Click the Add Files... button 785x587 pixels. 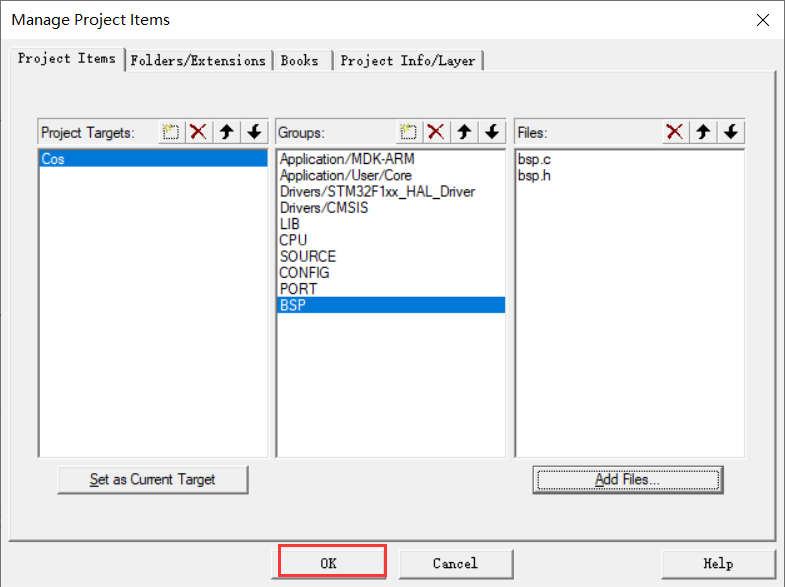pyautogui.click(x=628, y=479)
